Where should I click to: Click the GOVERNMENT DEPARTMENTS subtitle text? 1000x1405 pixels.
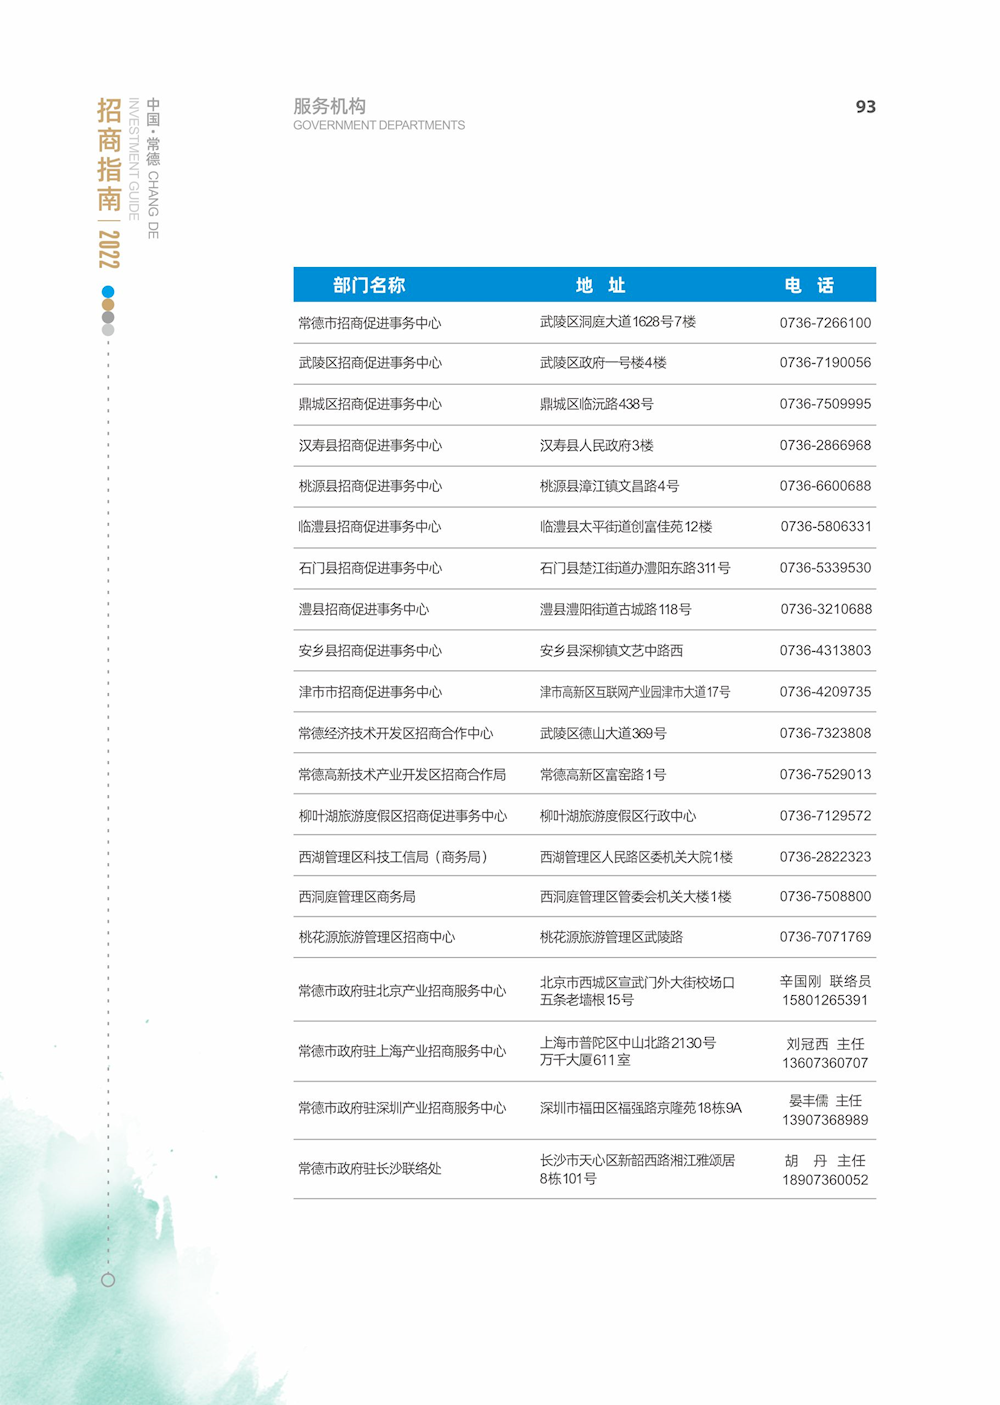379,125
